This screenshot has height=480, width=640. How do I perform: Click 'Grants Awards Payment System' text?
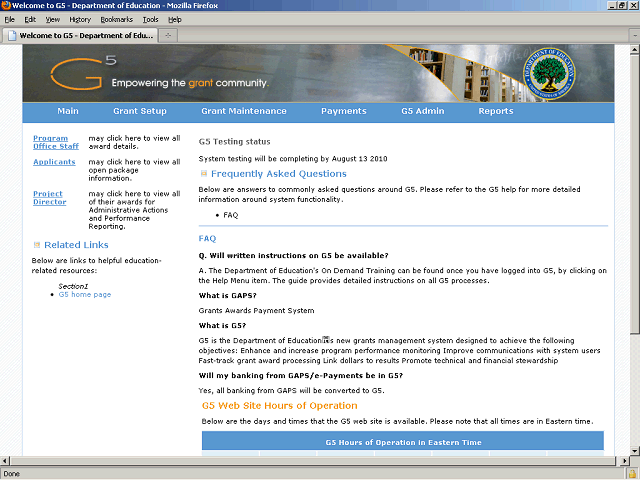coord(256,311)
